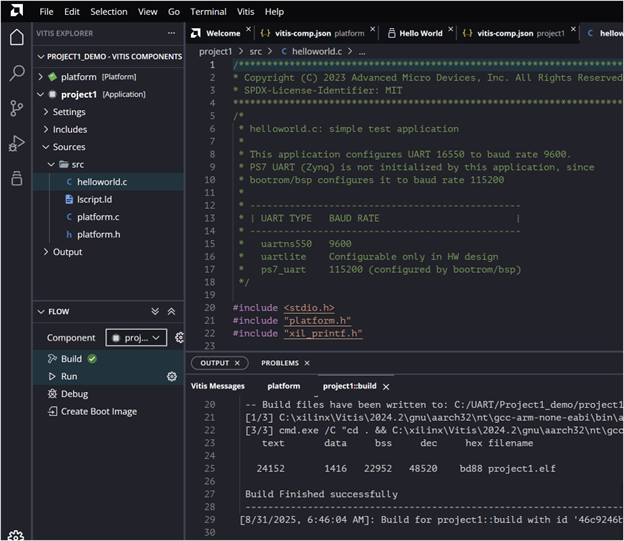Open platform.h in the explorer
This screenshot has height=541, width=624.
pos(98,234)
